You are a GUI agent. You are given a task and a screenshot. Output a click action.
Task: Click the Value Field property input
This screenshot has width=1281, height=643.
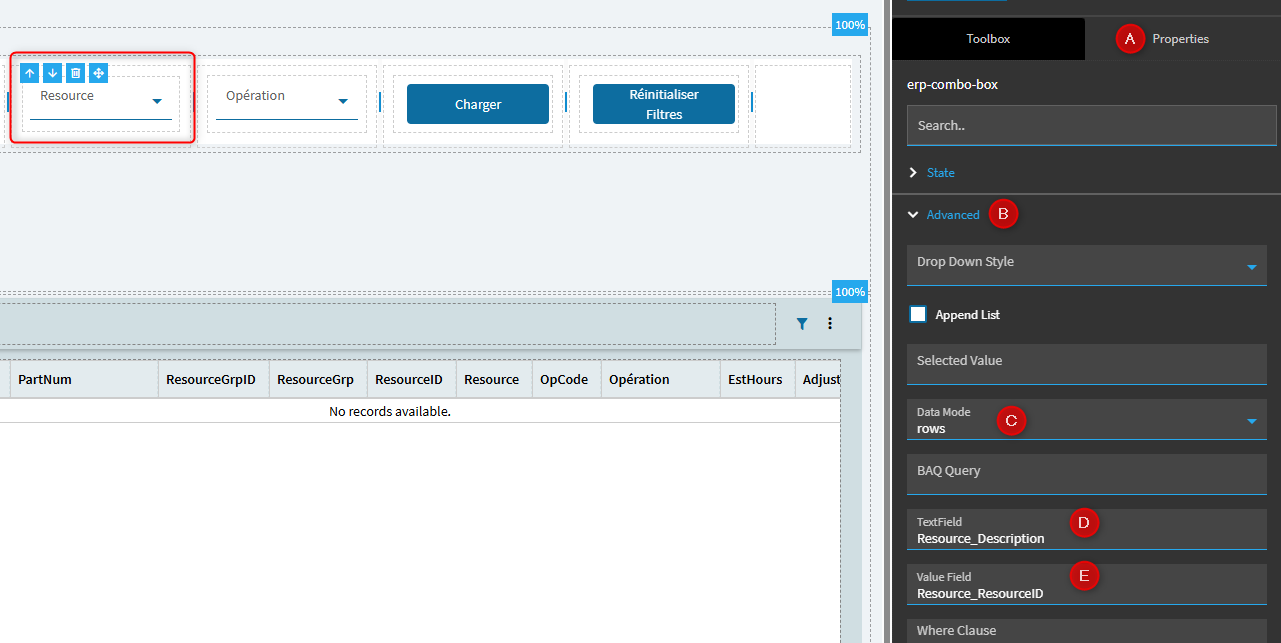pyautogui.click(x=1087, y=584)
